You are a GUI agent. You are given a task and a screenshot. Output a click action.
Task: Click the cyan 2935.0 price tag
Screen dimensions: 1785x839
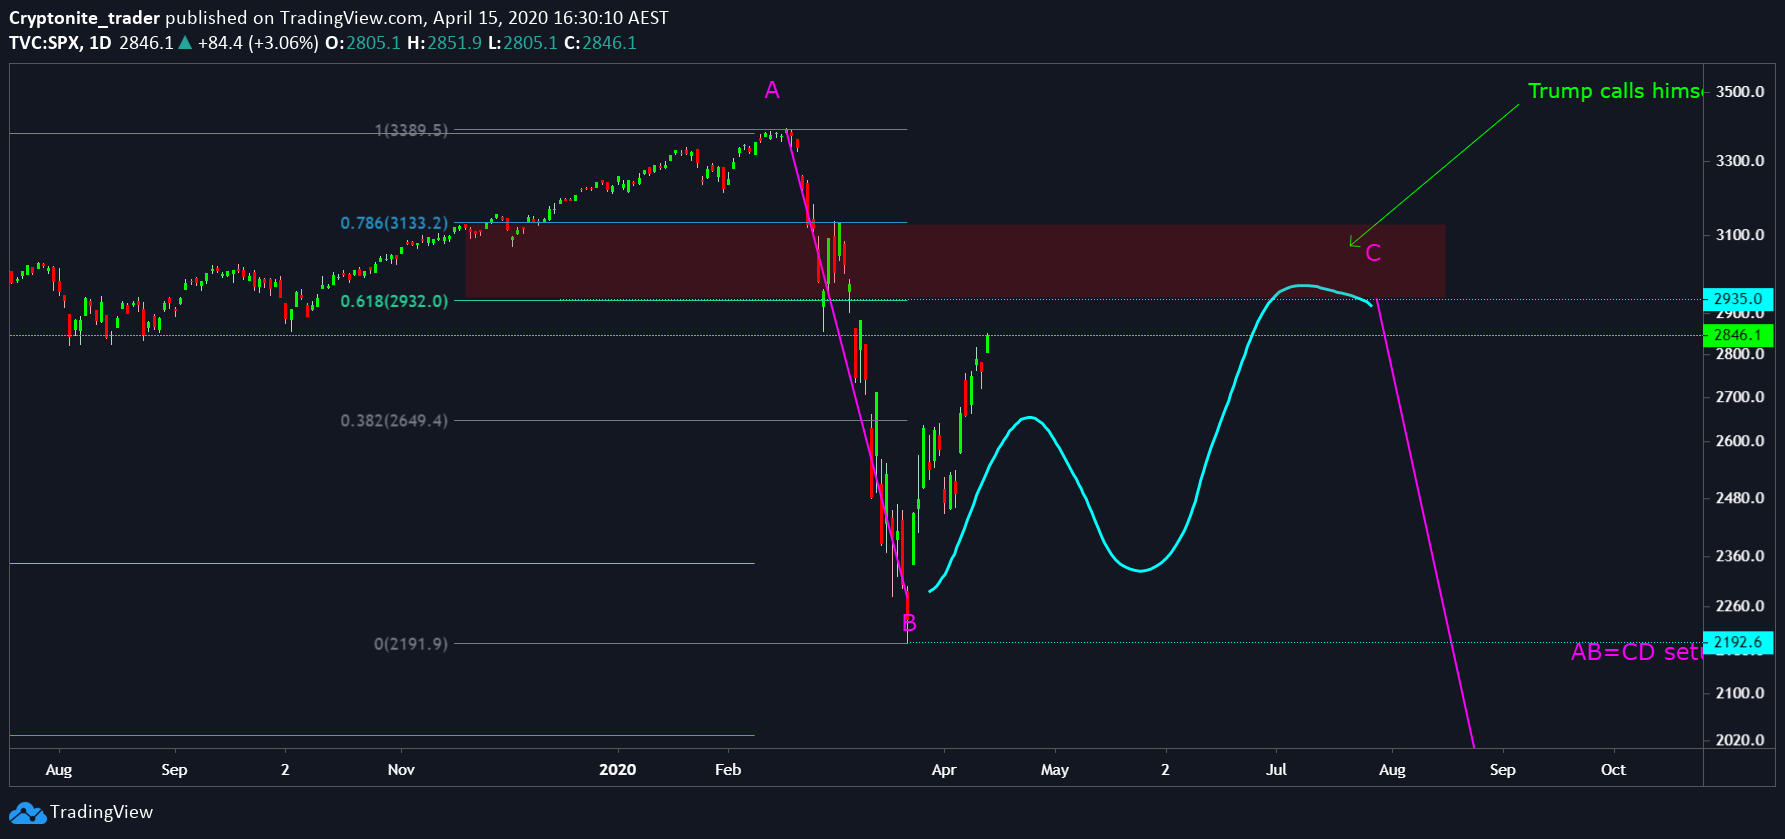[x=1738, y=299]
